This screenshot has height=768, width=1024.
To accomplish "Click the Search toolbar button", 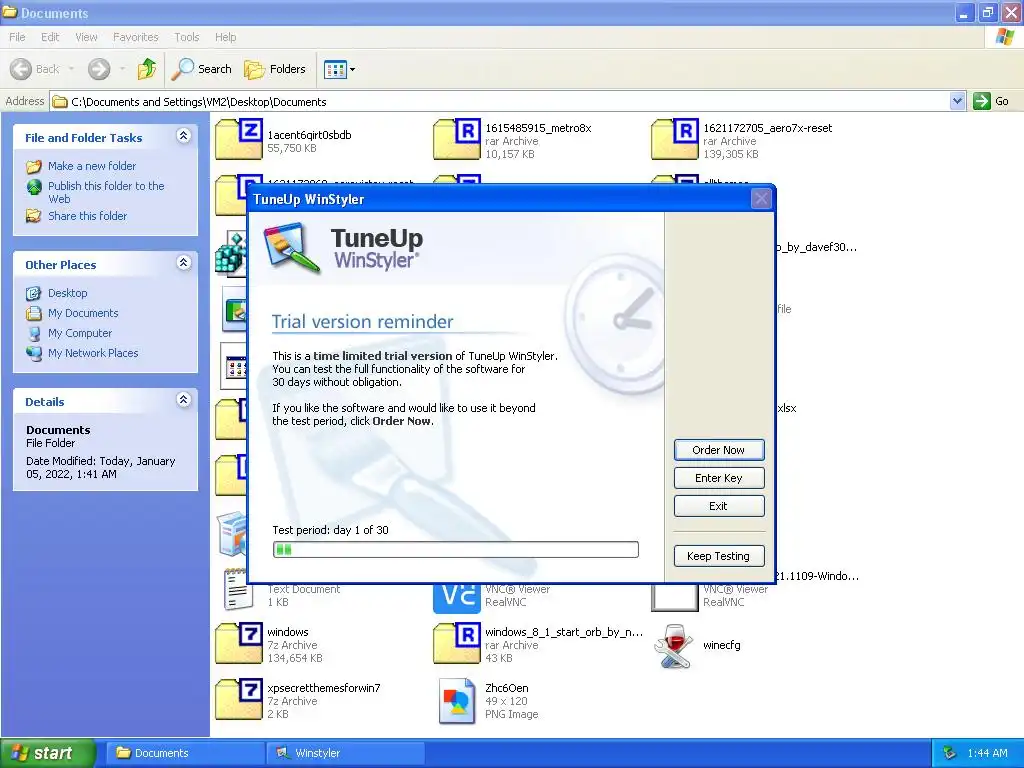I will 201,69.
